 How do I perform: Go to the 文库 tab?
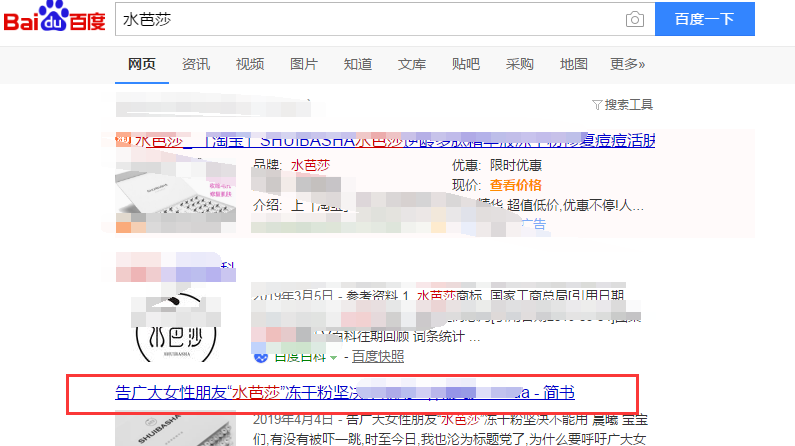point(412,65)
